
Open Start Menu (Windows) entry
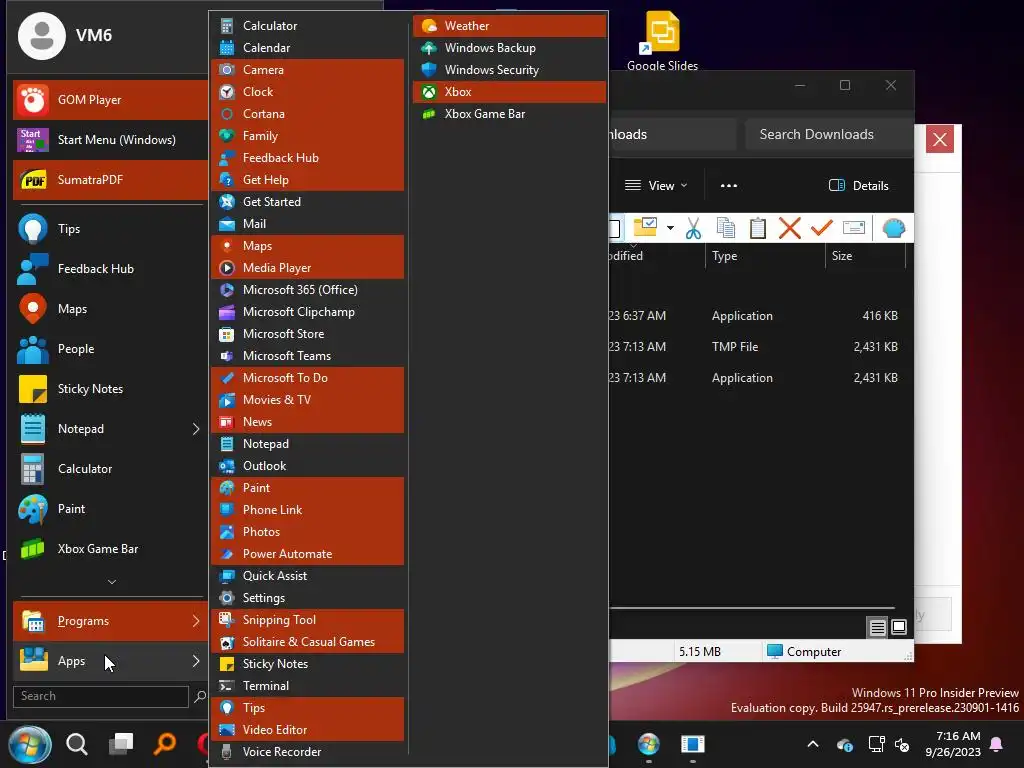110,140
